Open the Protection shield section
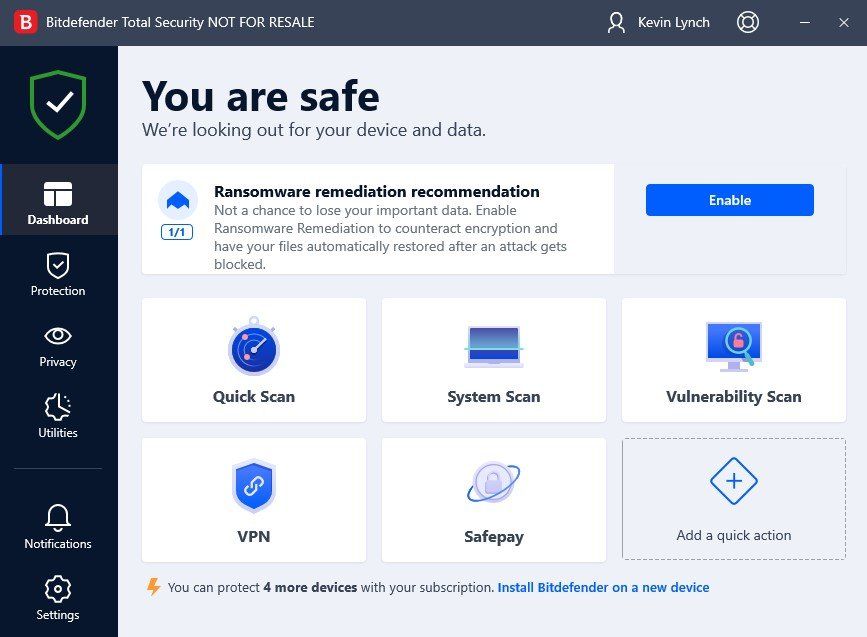This screenshot has height=637, width=867. click(x=57, y=275)
